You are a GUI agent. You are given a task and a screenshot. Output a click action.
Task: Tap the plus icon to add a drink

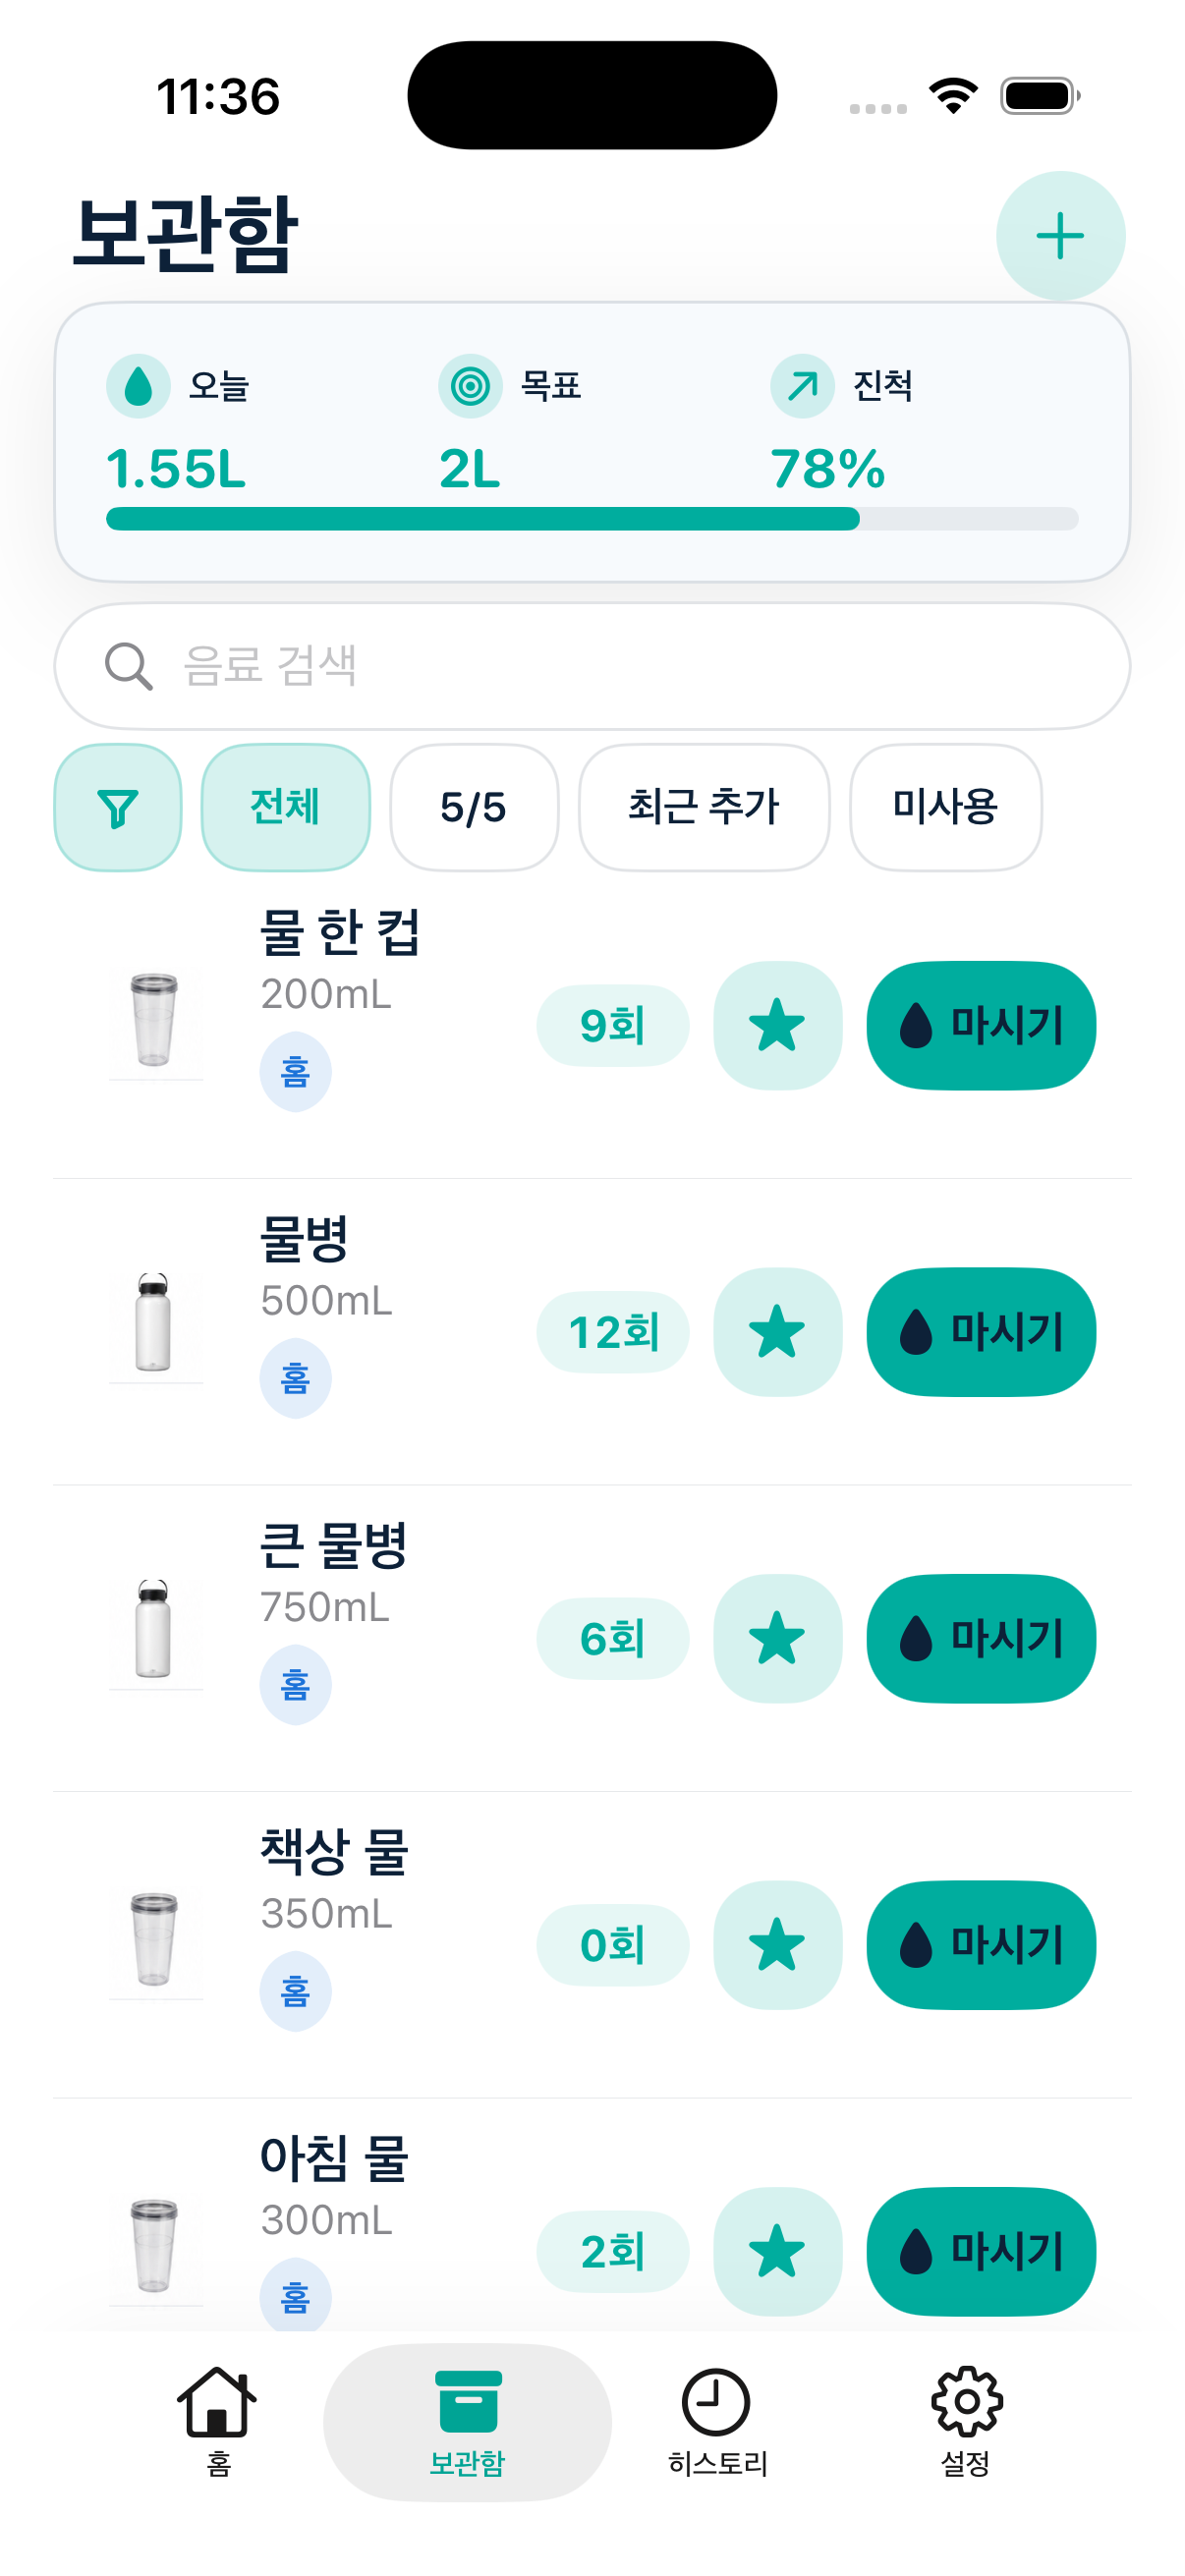(x=1060, y=236)
